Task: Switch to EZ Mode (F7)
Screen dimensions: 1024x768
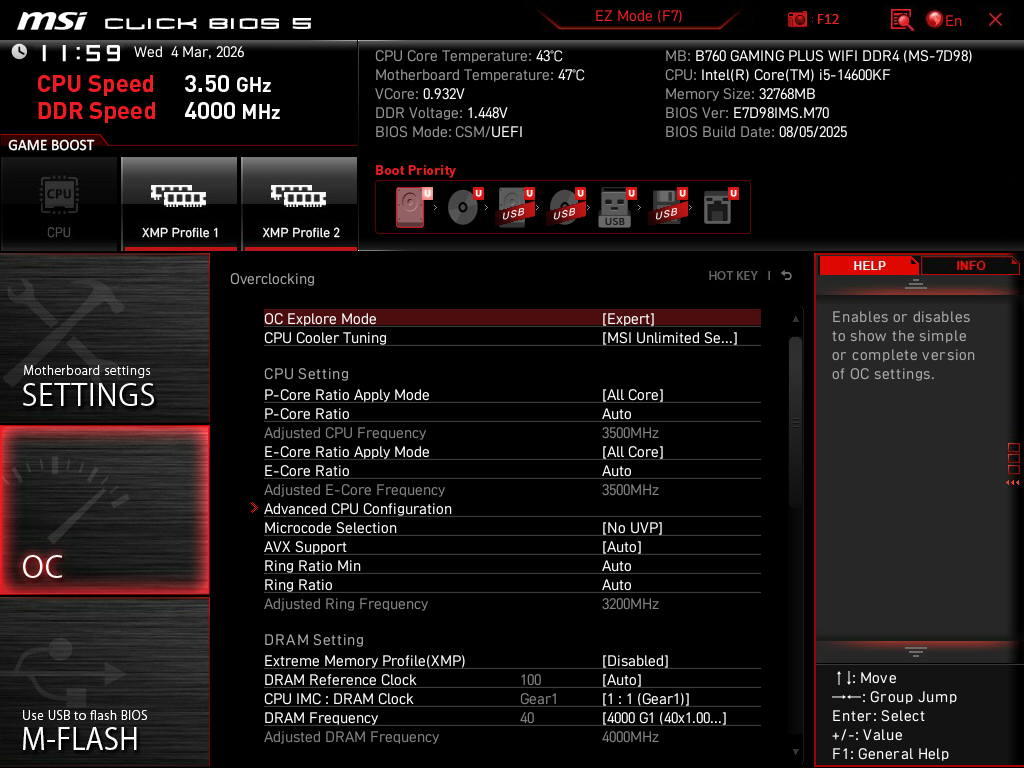Action: (638, 16)
